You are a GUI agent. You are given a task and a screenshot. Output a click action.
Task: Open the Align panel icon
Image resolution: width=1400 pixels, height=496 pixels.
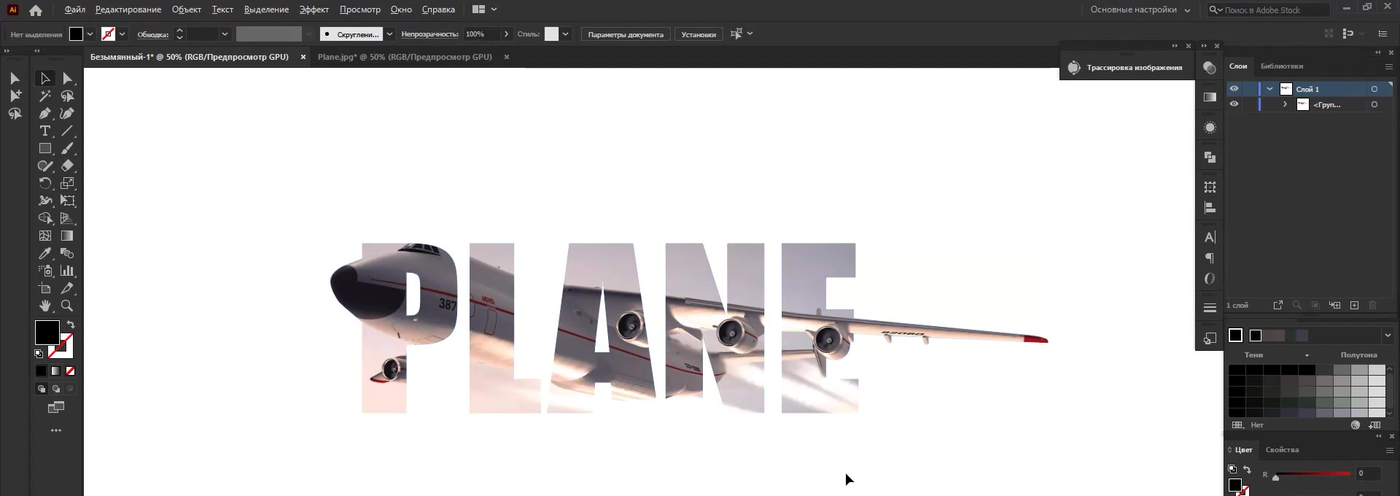1210,208
